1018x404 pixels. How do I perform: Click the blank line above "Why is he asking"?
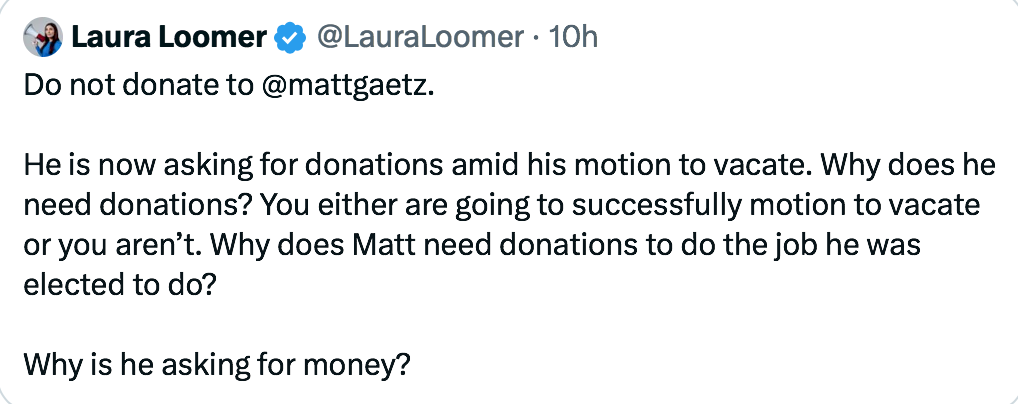(300, 320)
